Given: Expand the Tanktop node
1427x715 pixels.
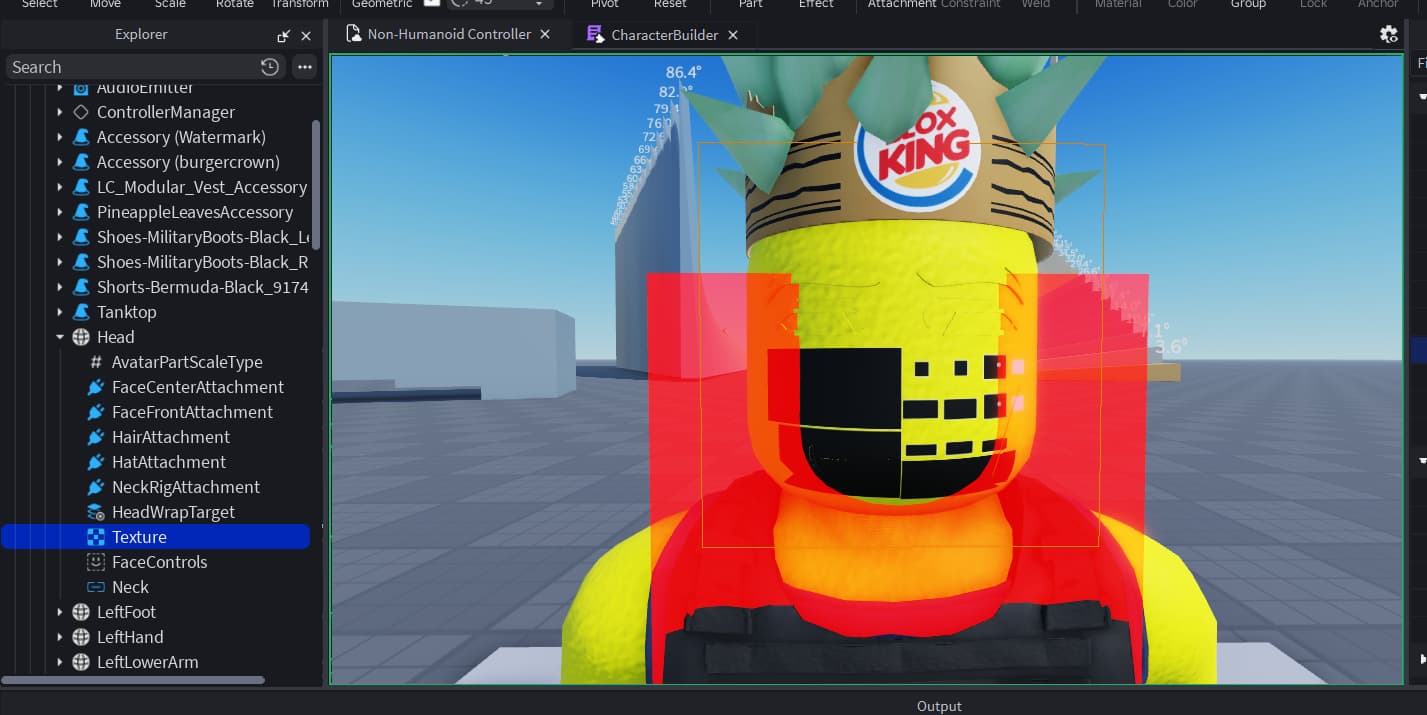Looking at the screenshot, I should (x=60, y=312).
